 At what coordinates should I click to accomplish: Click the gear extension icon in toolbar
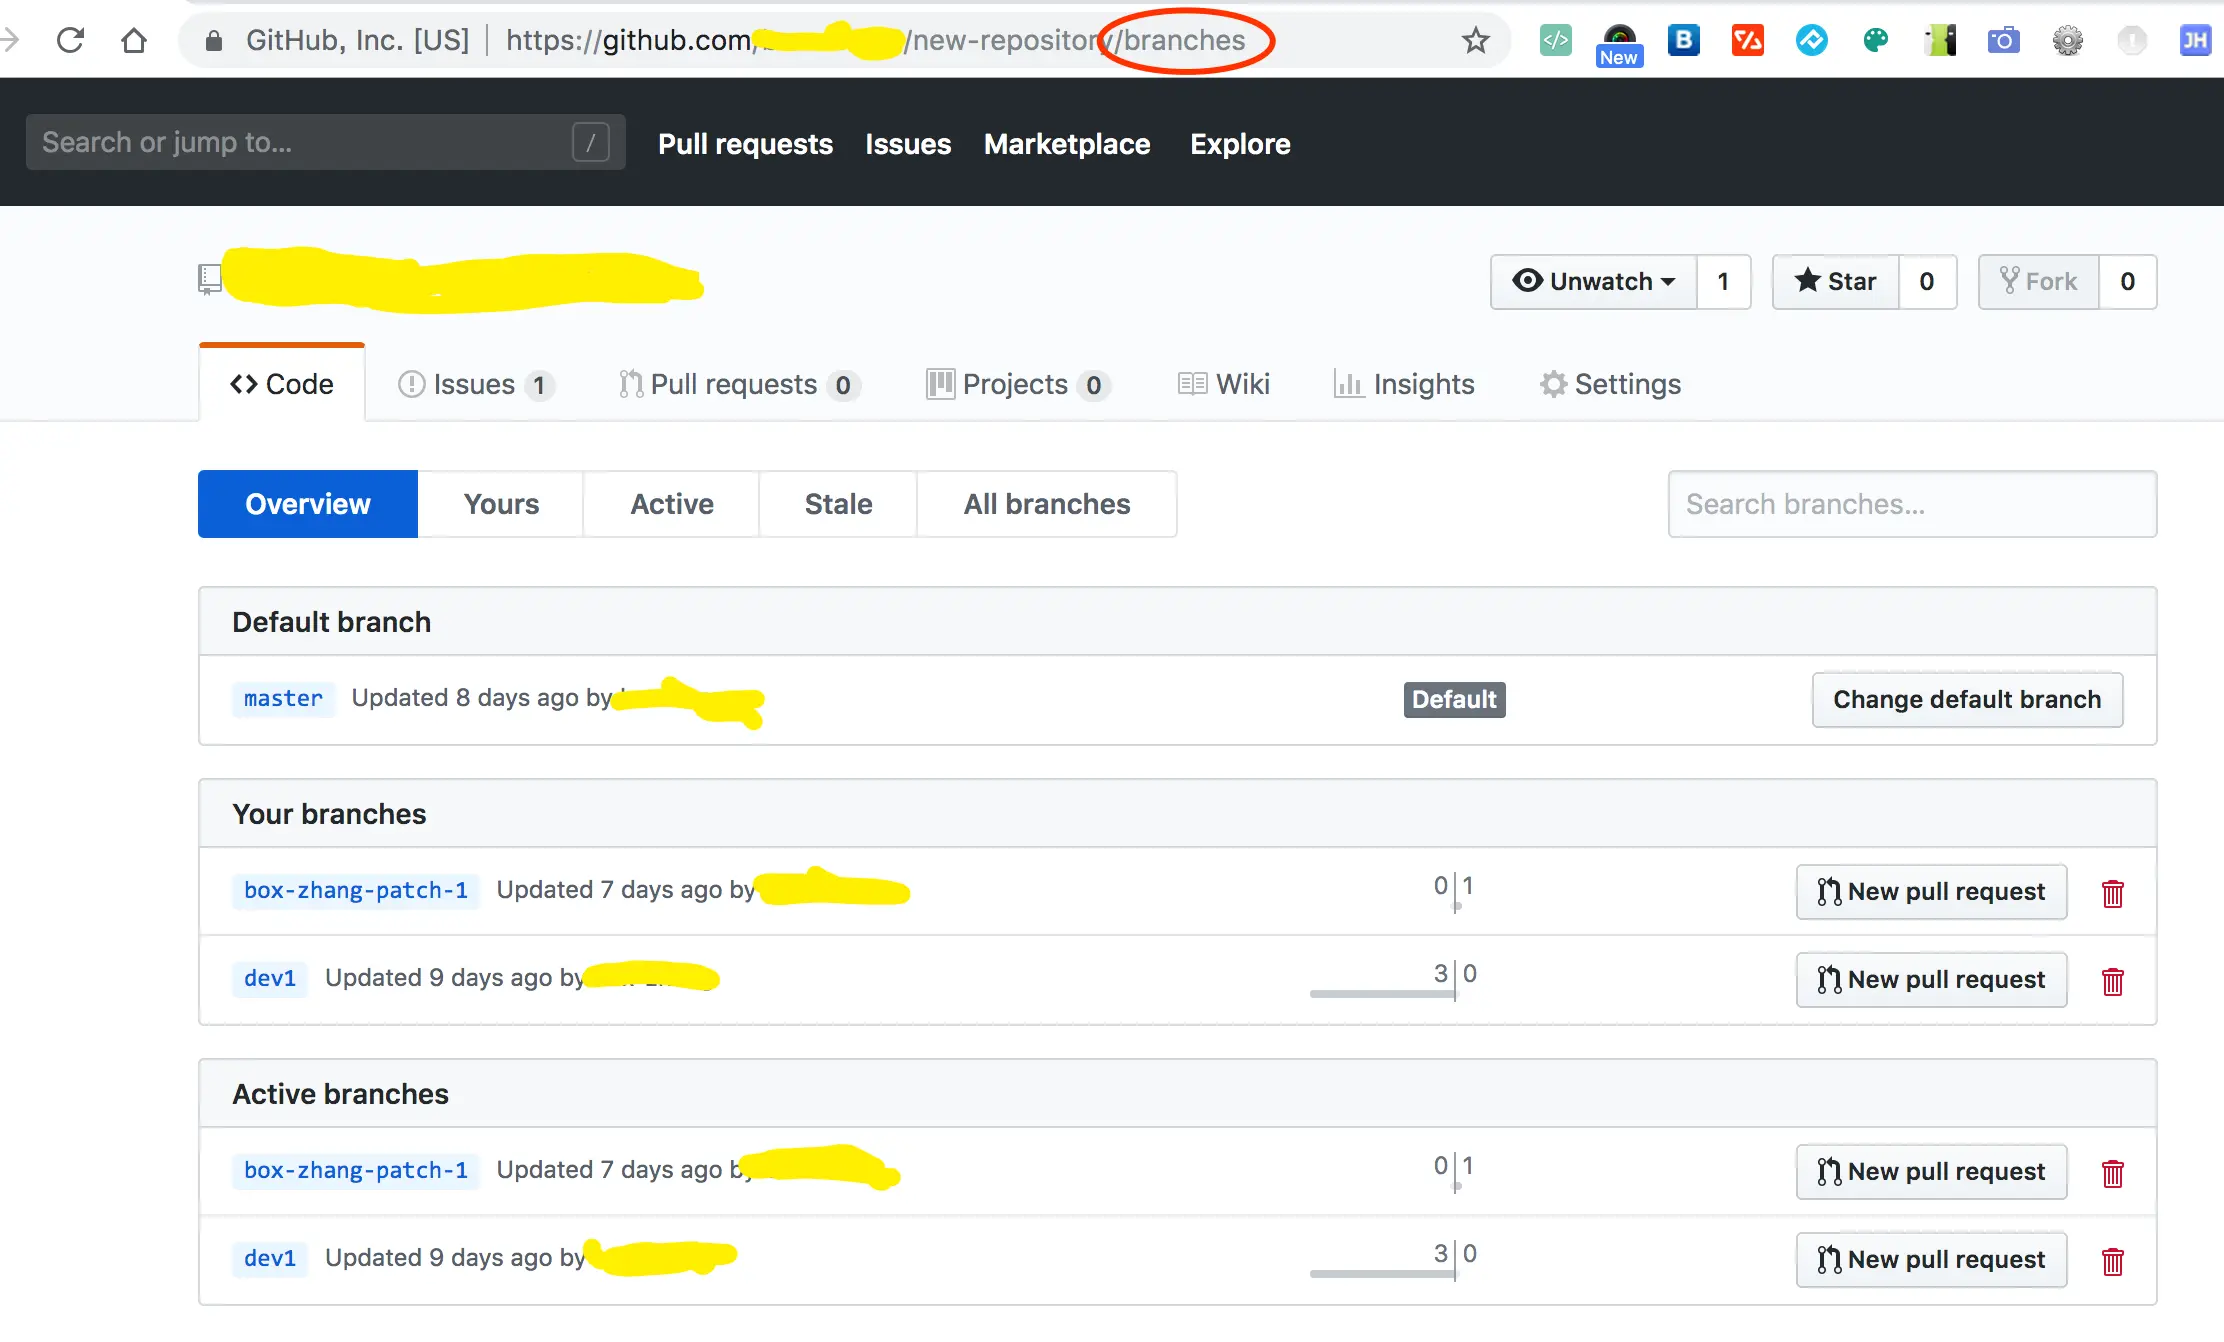[2067, 41]
